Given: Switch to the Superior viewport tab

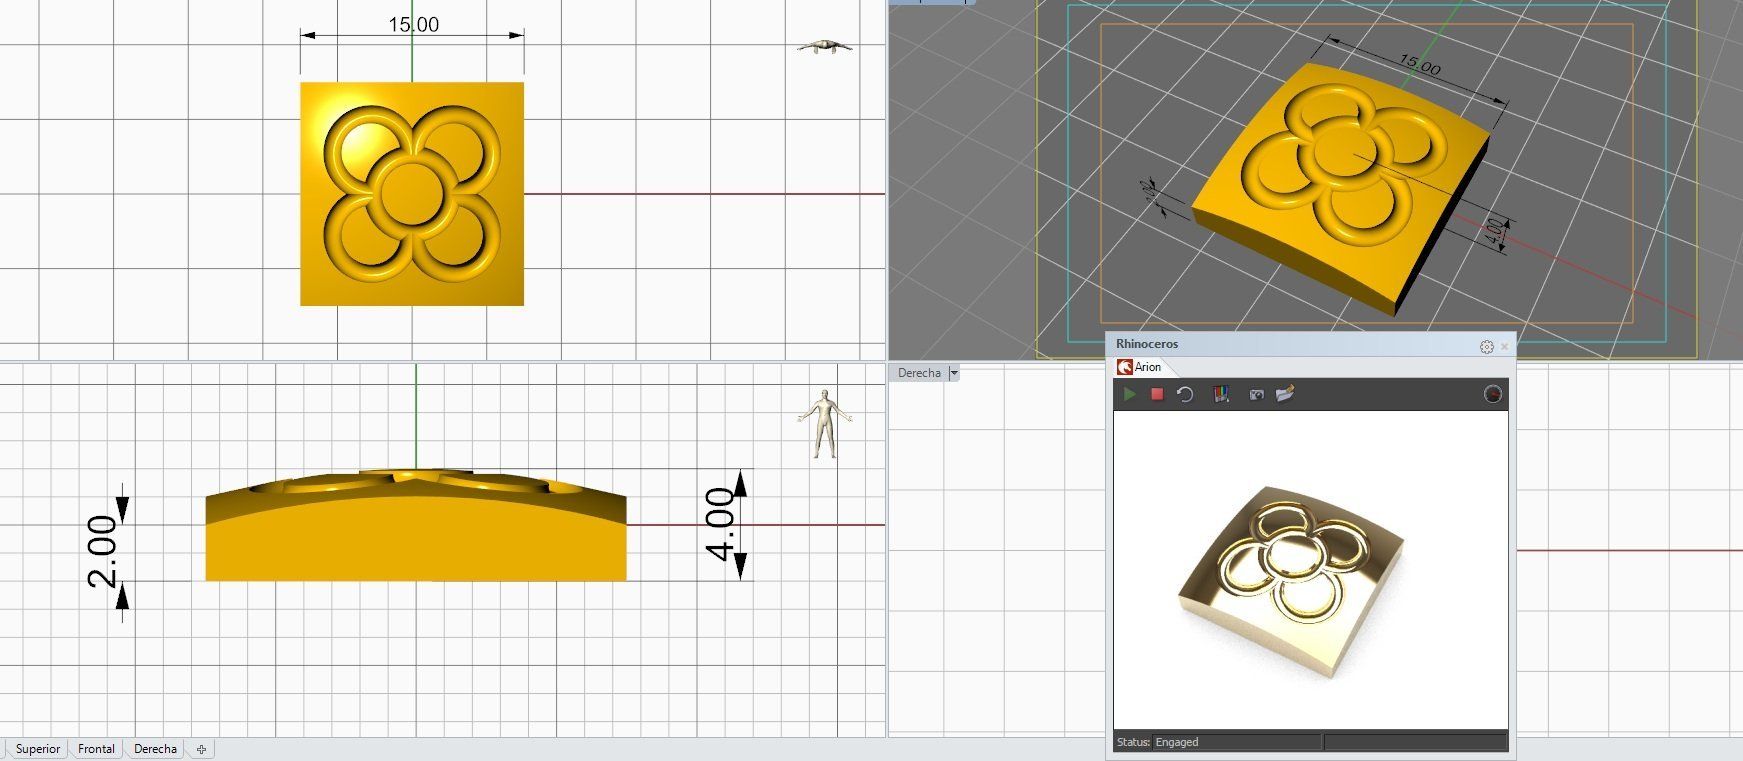Looking at the screenshot, I should coord(38,749).
